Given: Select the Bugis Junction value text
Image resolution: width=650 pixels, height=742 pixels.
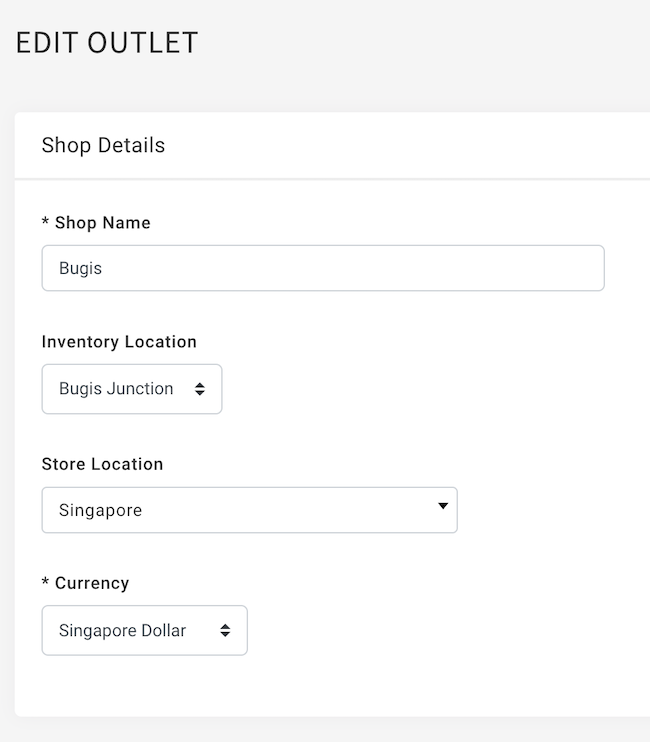Looking at the screenshot, I should [x=116, y=389].
